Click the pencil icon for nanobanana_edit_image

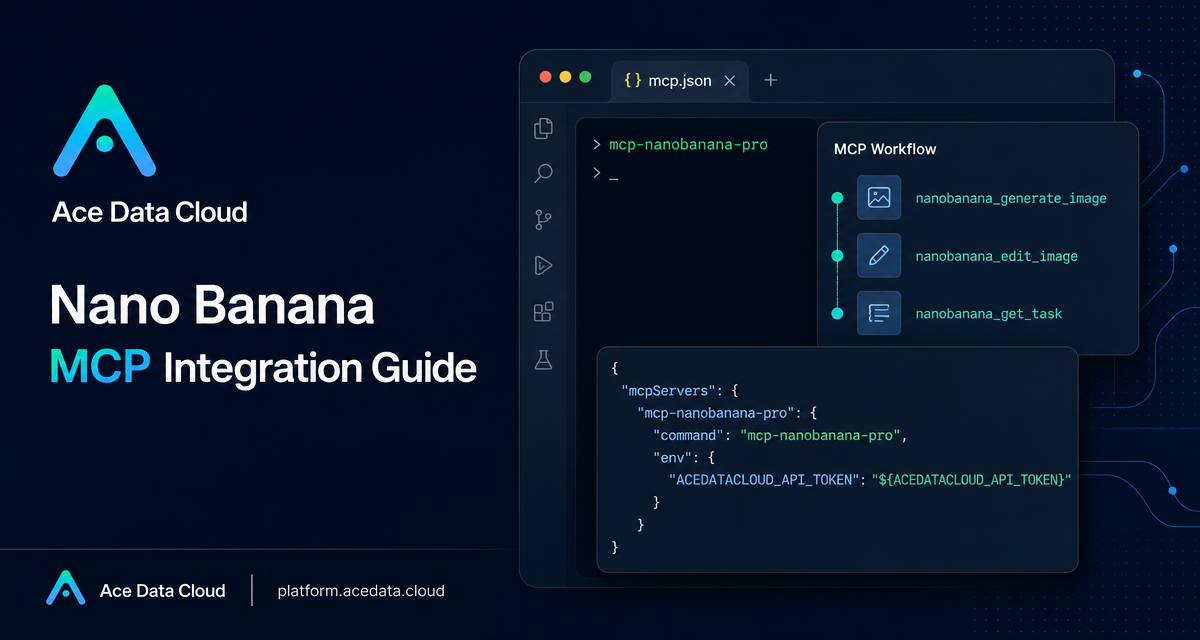pyautogui.click(x=879, y=256)
